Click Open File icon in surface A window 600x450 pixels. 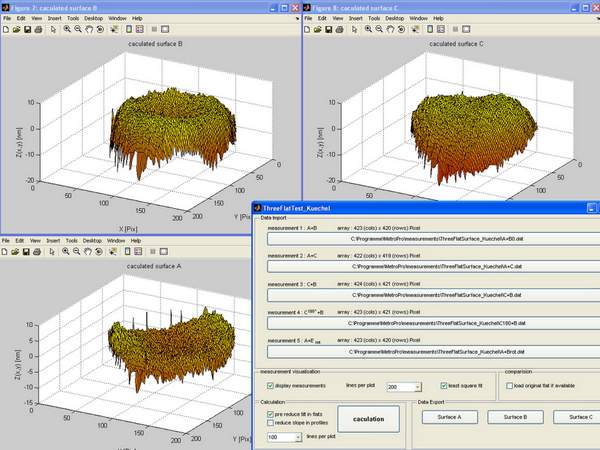pos(15,252)
